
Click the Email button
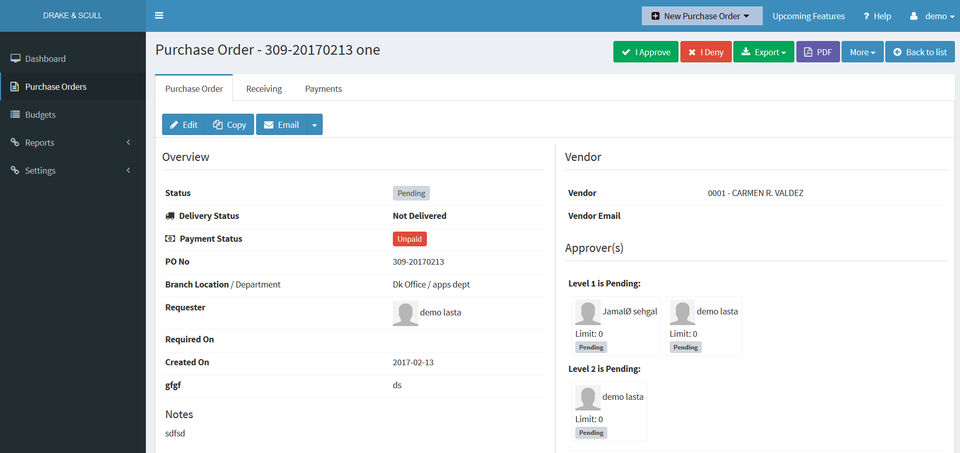pos(281,124)
